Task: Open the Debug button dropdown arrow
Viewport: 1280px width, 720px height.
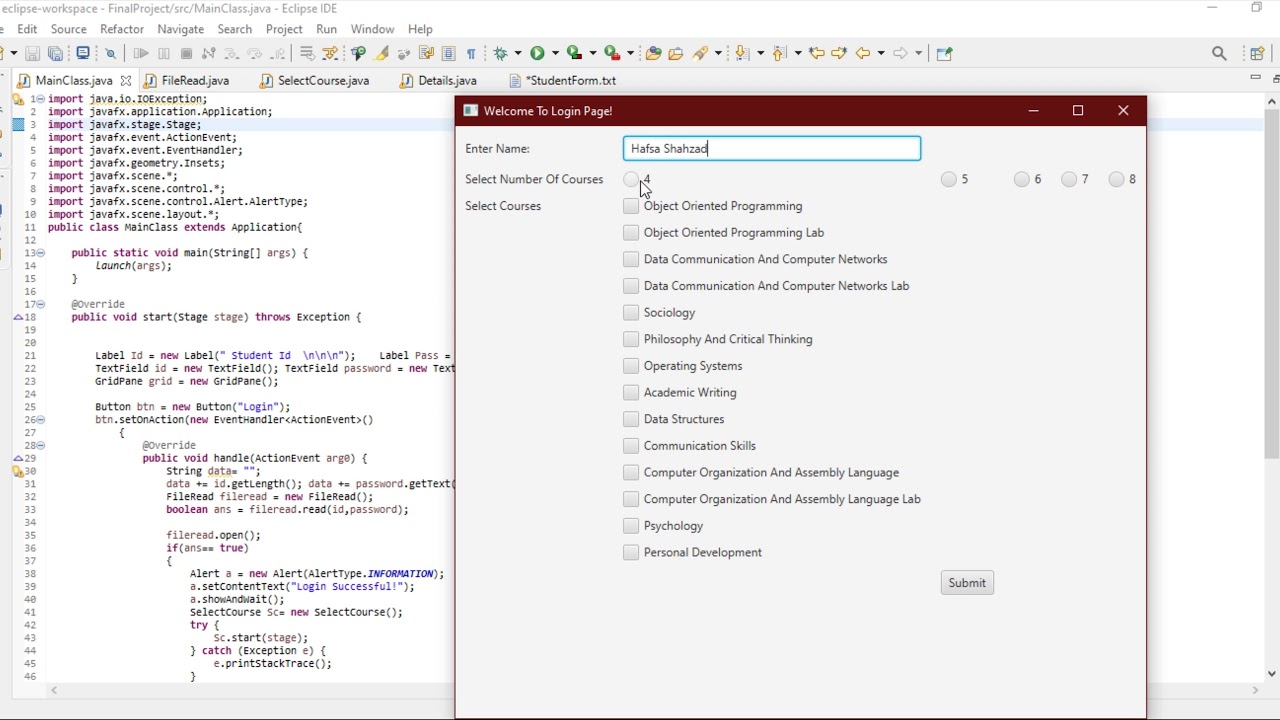Action: pos(518,54)
